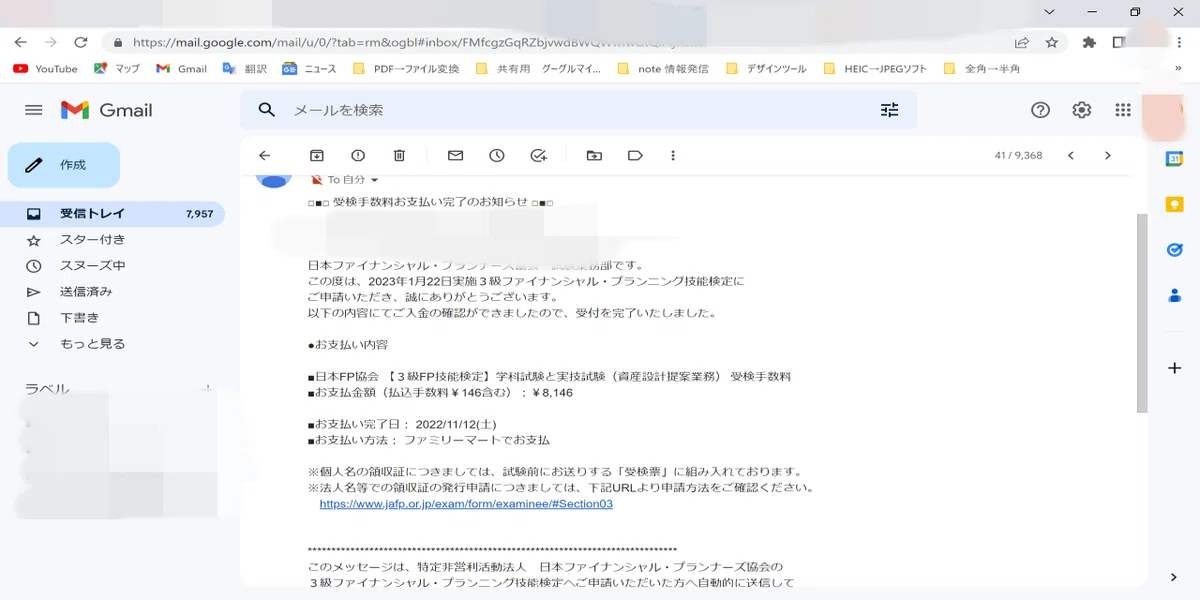
Task: Open the 共有用 グーグルマイ bookmark folder
Action: (x=538, y=69)
